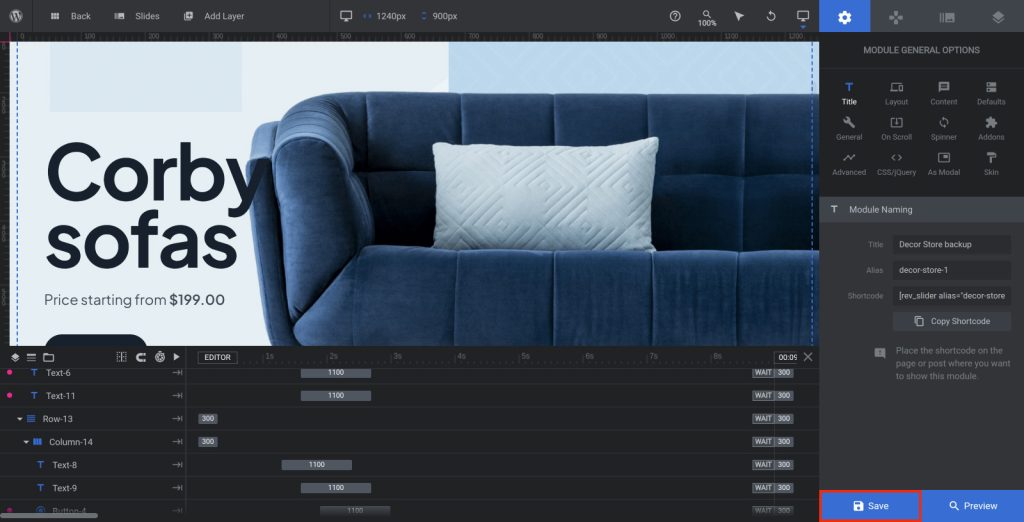Select the Text-8 layer row
1024x522 pixels.
click(x=93, y=465)
